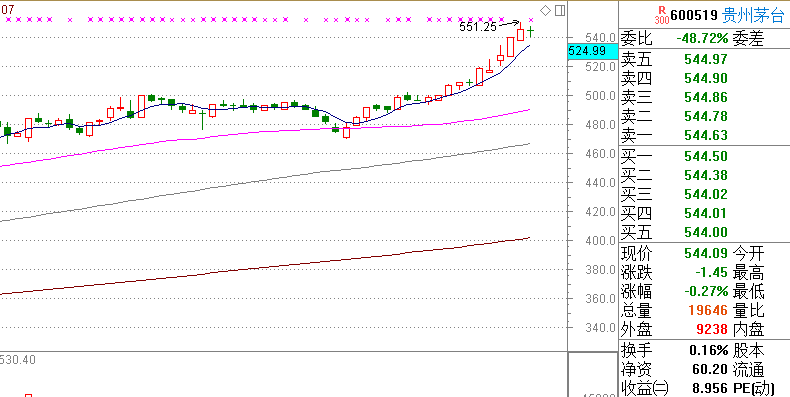Click the 551.25 high price label
The height and width of the screenshot is (397, 790).
(478, 27)
